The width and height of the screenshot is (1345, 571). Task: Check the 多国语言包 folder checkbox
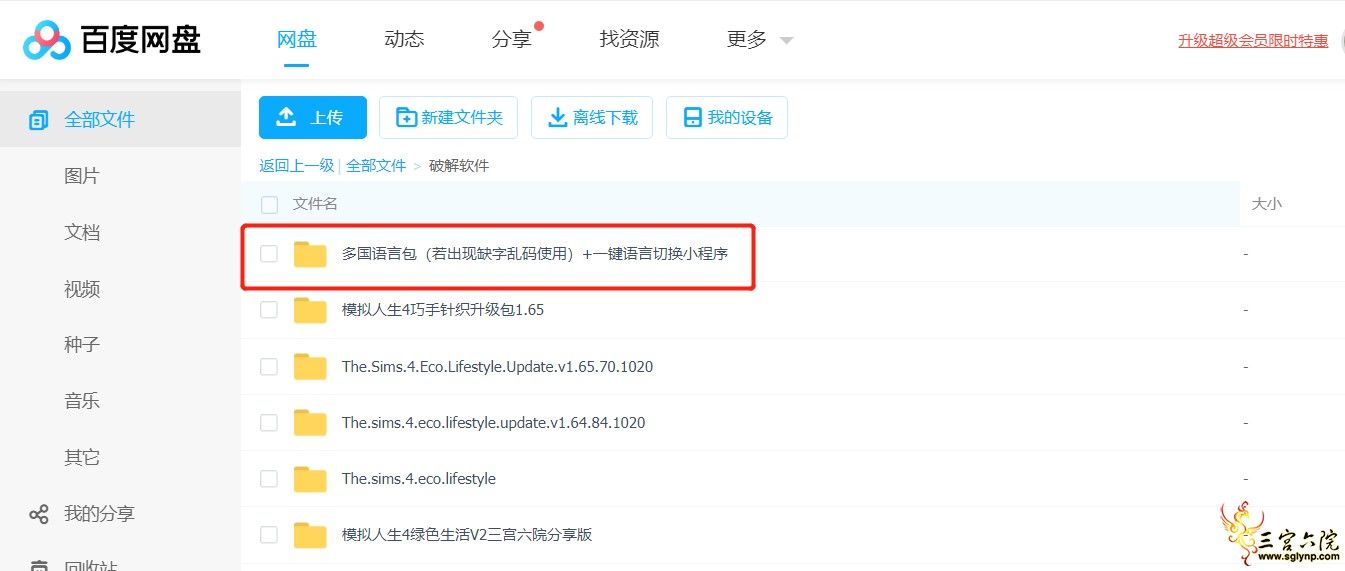[x=269, y=254]
